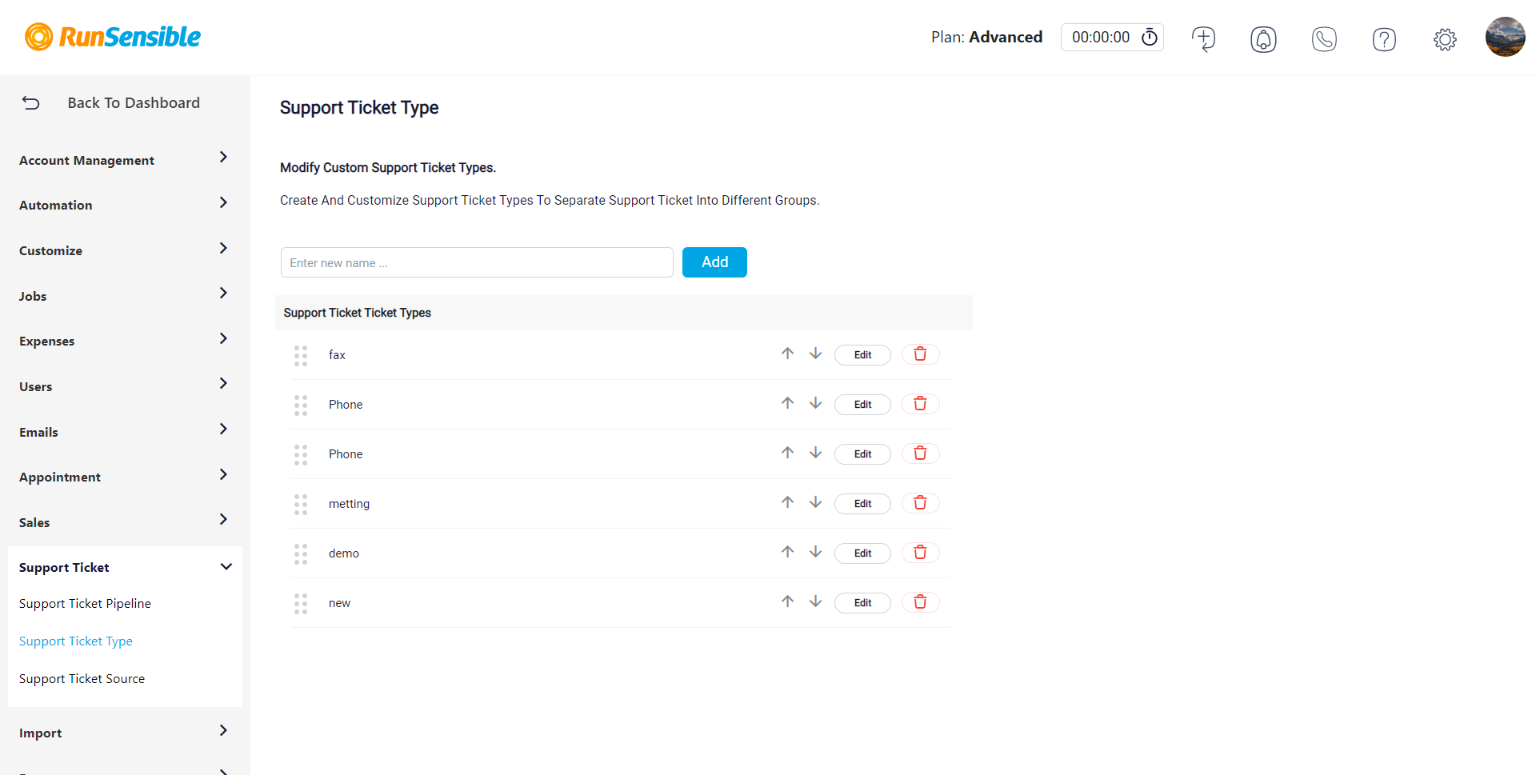The width and height of the screenshot is (1536, 775).
Task: Grab the drag handle of the demo row
Action: pyautogui.click(x=300, y=553)
